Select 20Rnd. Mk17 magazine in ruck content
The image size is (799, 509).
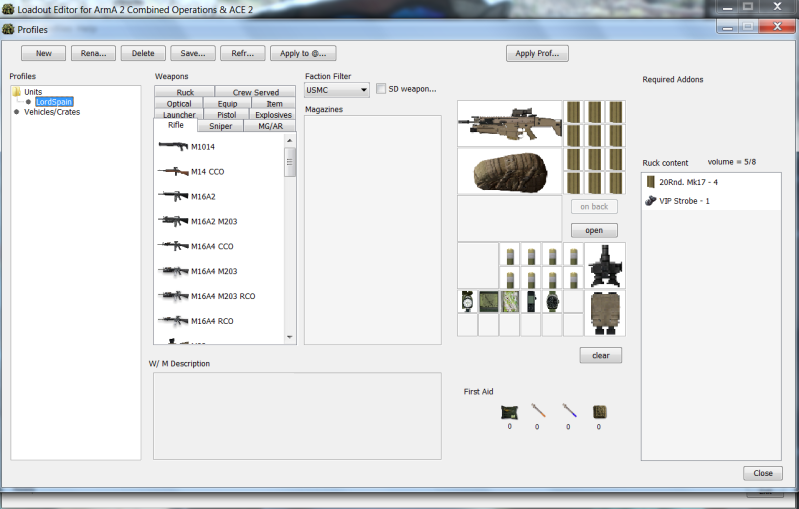coord(711,182)
